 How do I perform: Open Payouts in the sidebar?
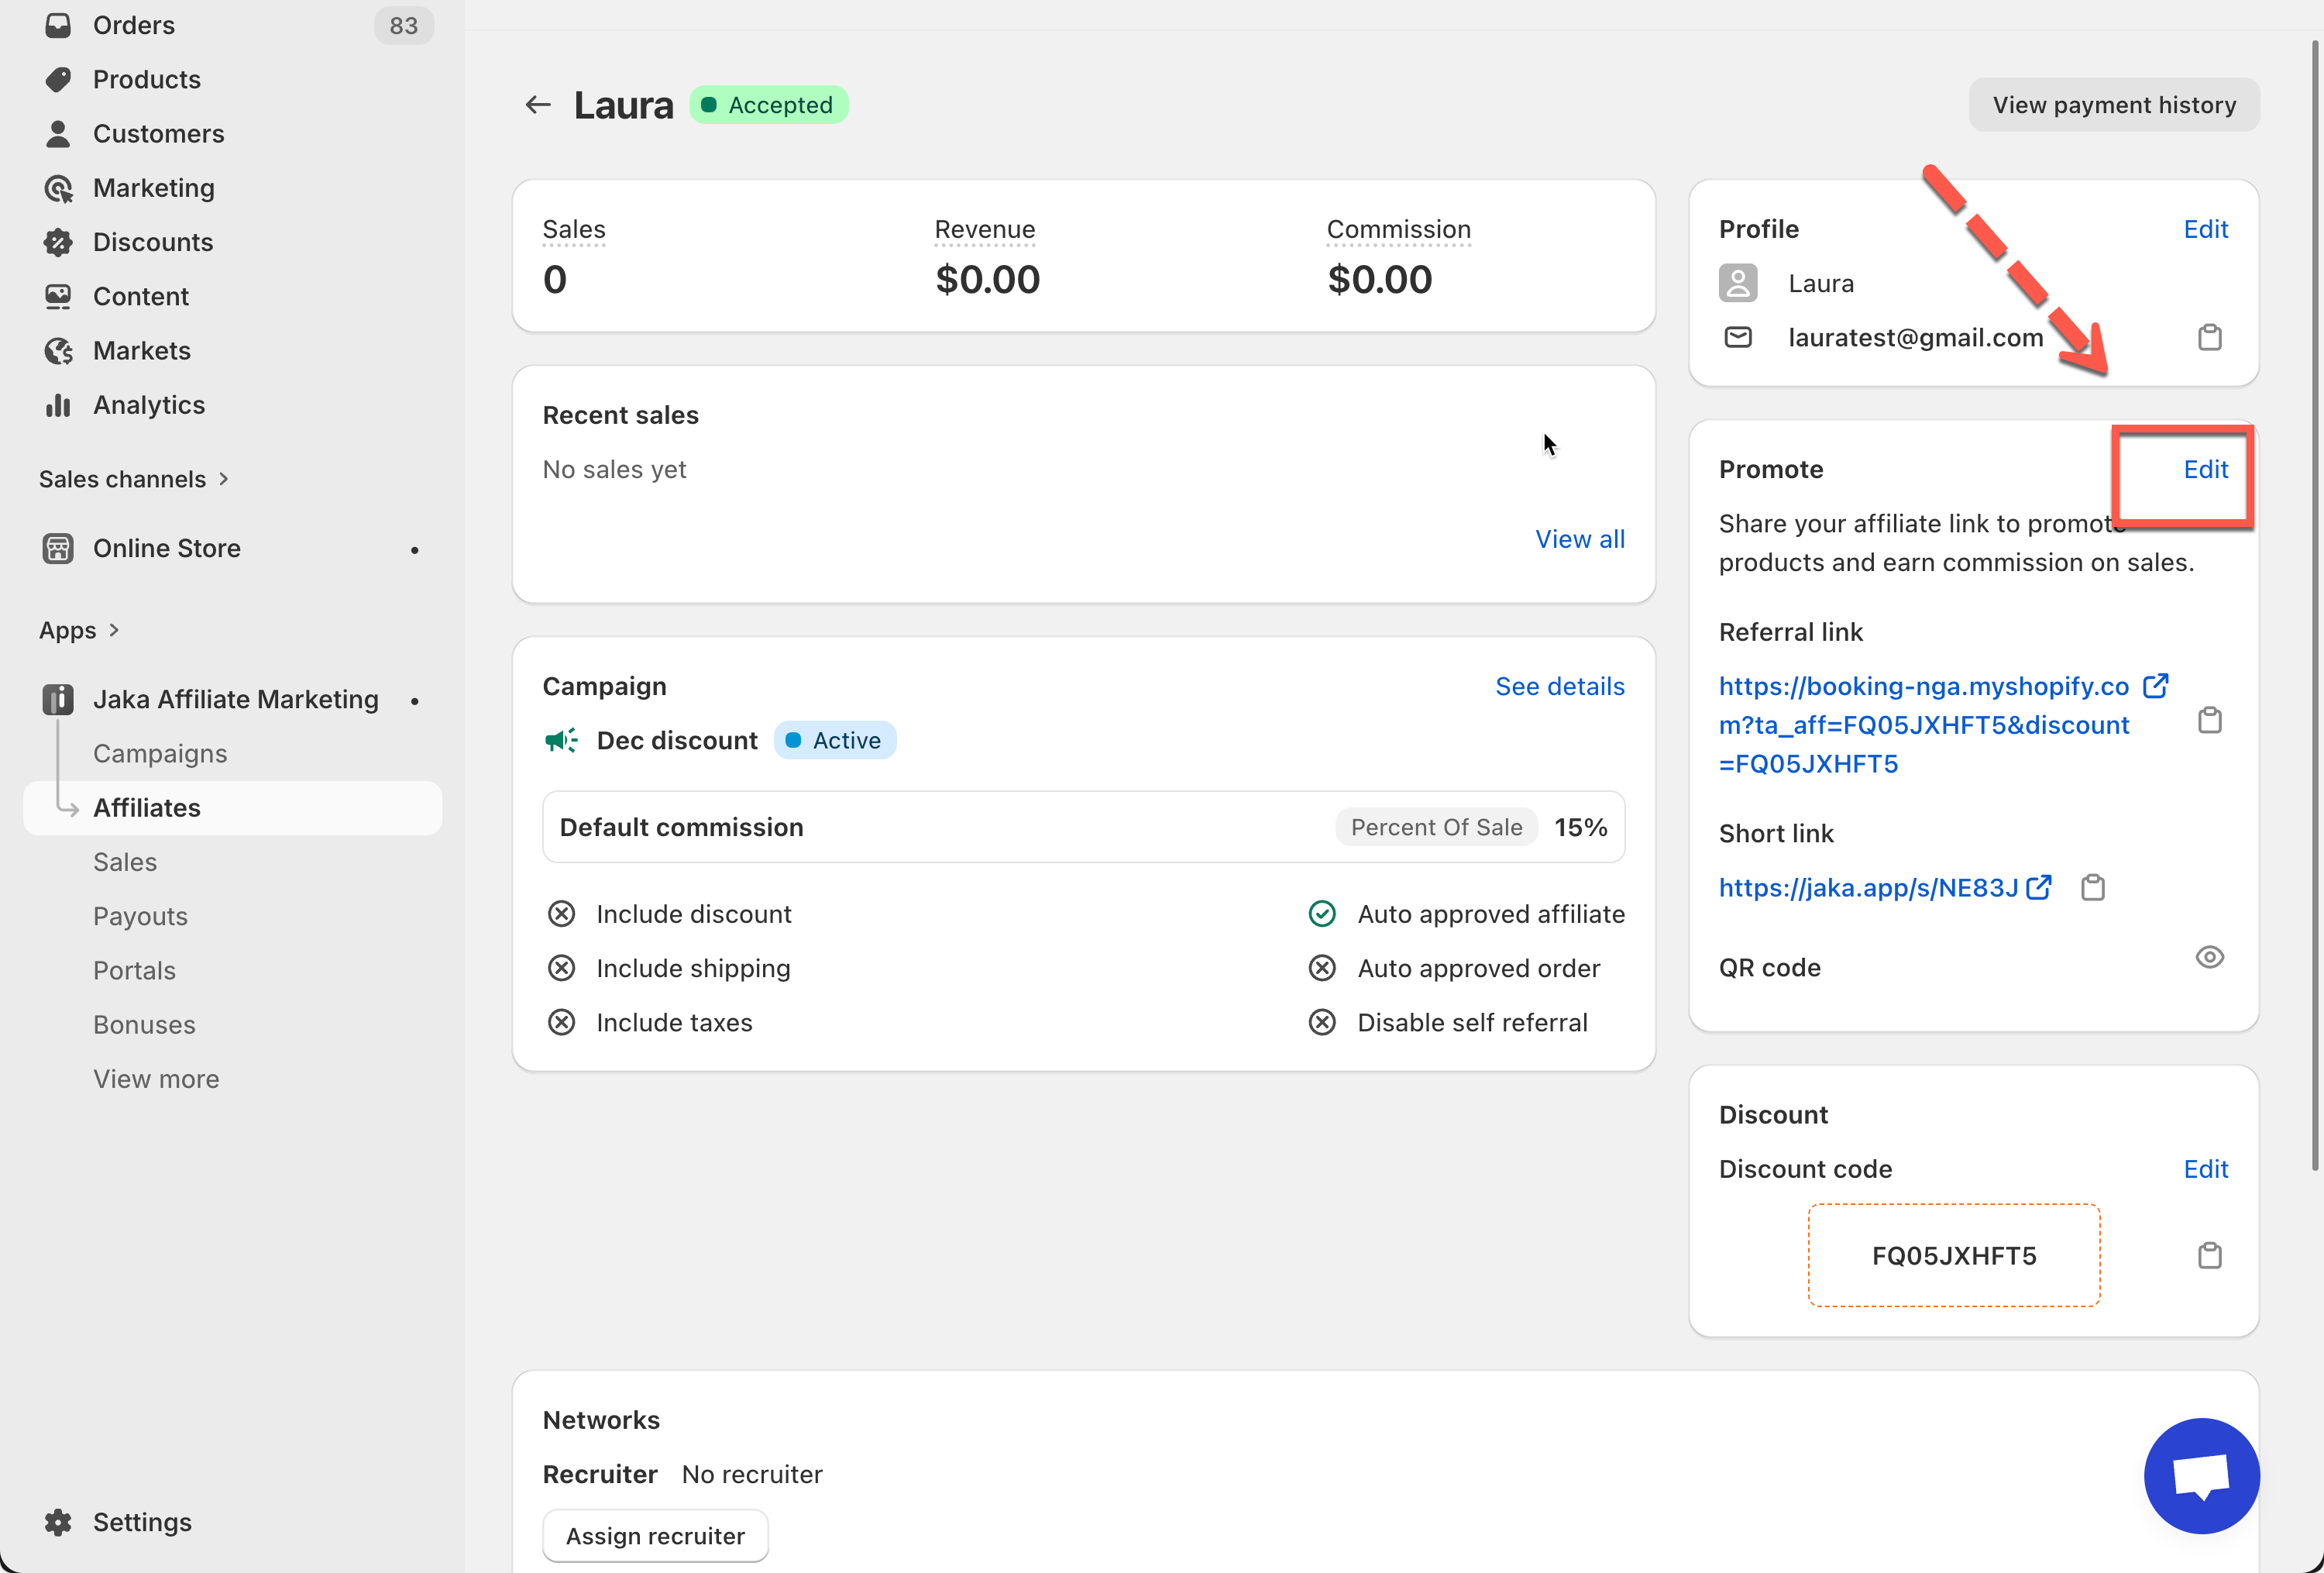point(140,916)
